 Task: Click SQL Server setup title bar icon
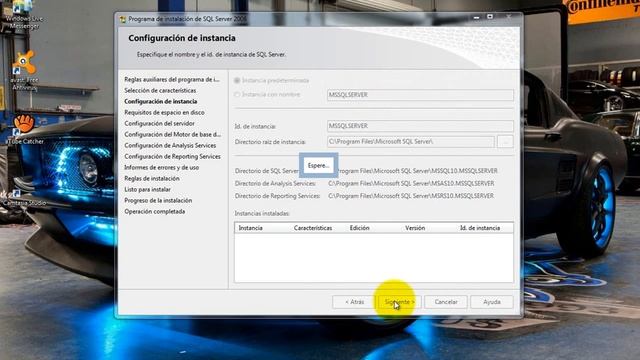pos(122,19)
